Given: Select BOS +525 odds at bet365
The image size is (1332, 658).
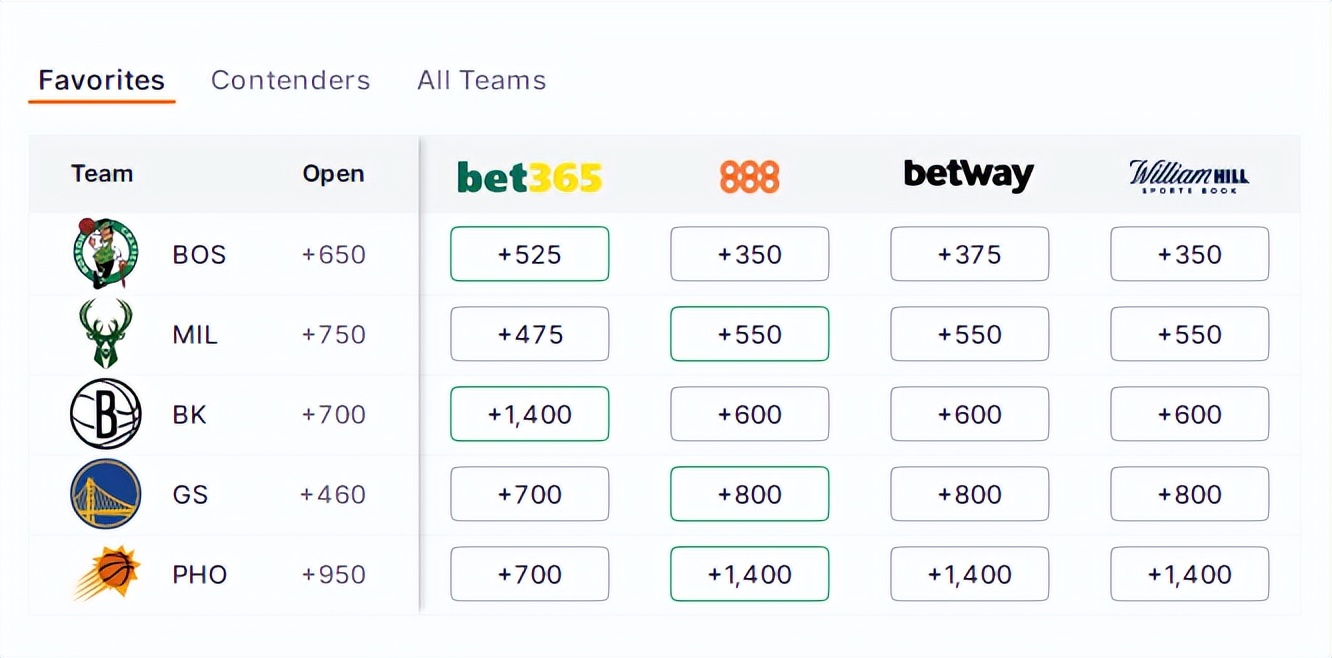Looking at the screenshot, I should click(529, 254).
